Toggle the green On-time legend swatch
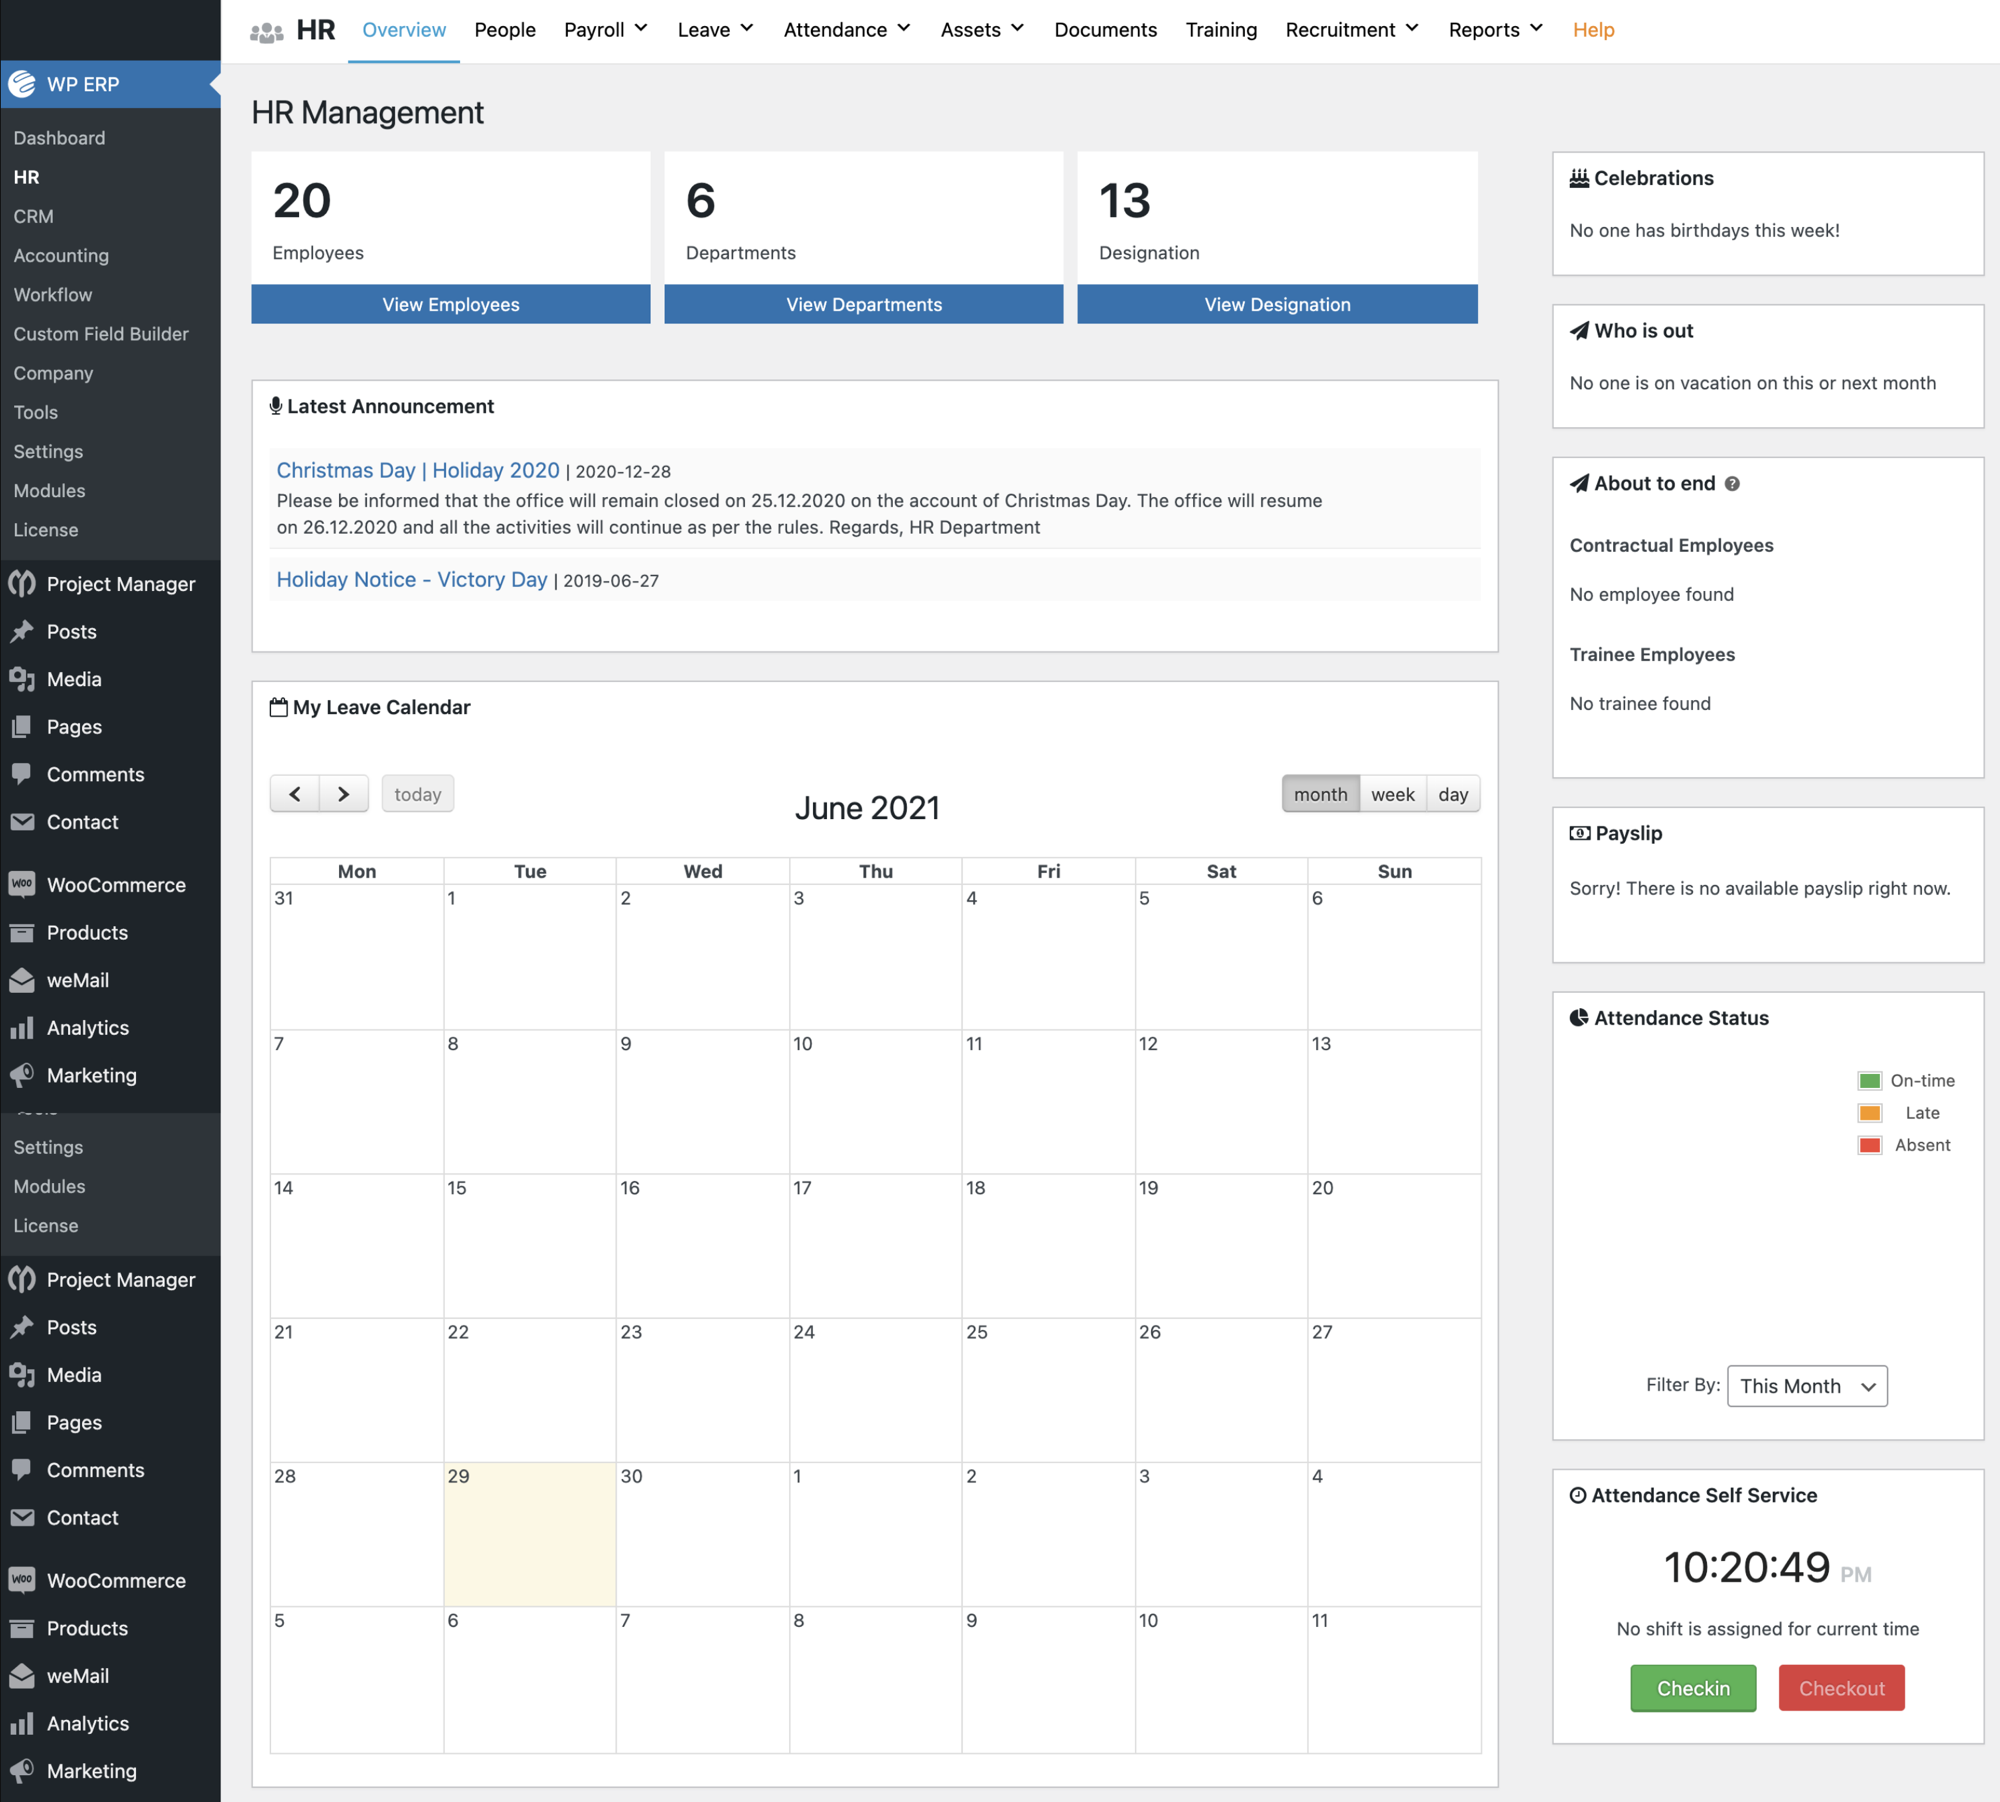 point(1869,1081)
